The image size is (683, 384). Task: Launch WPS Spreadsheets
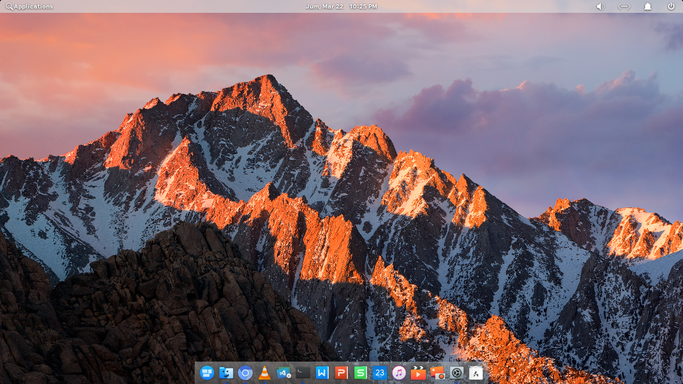(360, 373)
